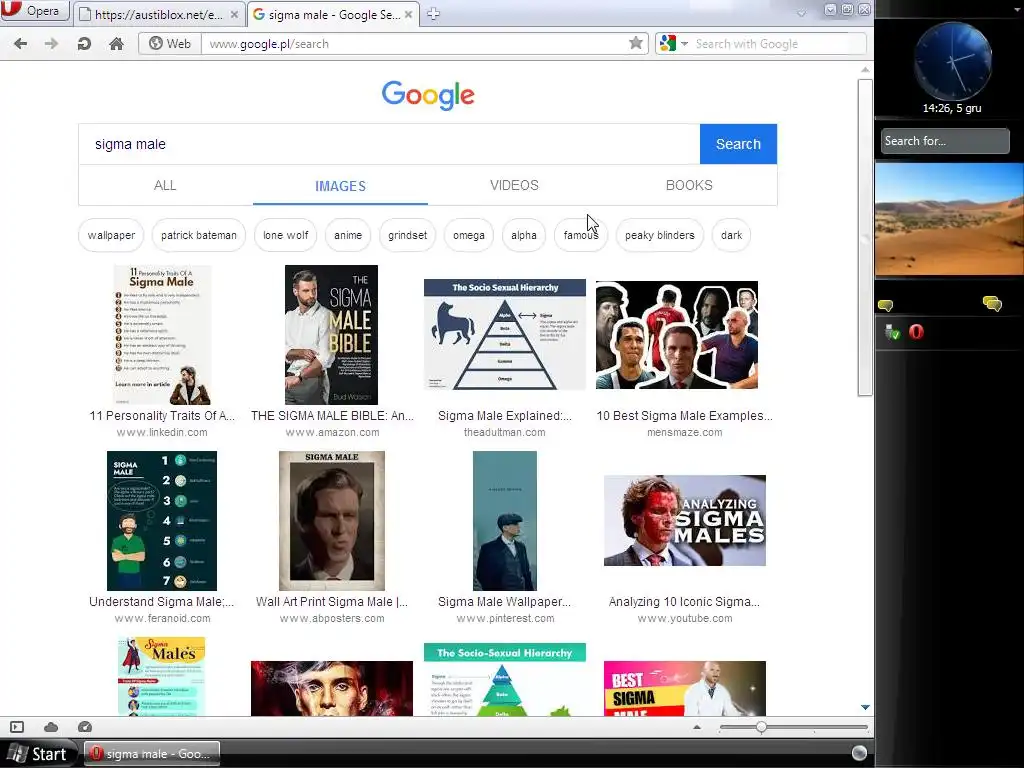This screenshot has height=768, width=1024.
Task: Go forward using the forward arrow
Action: pyautogui.click(x=52, y=44)
